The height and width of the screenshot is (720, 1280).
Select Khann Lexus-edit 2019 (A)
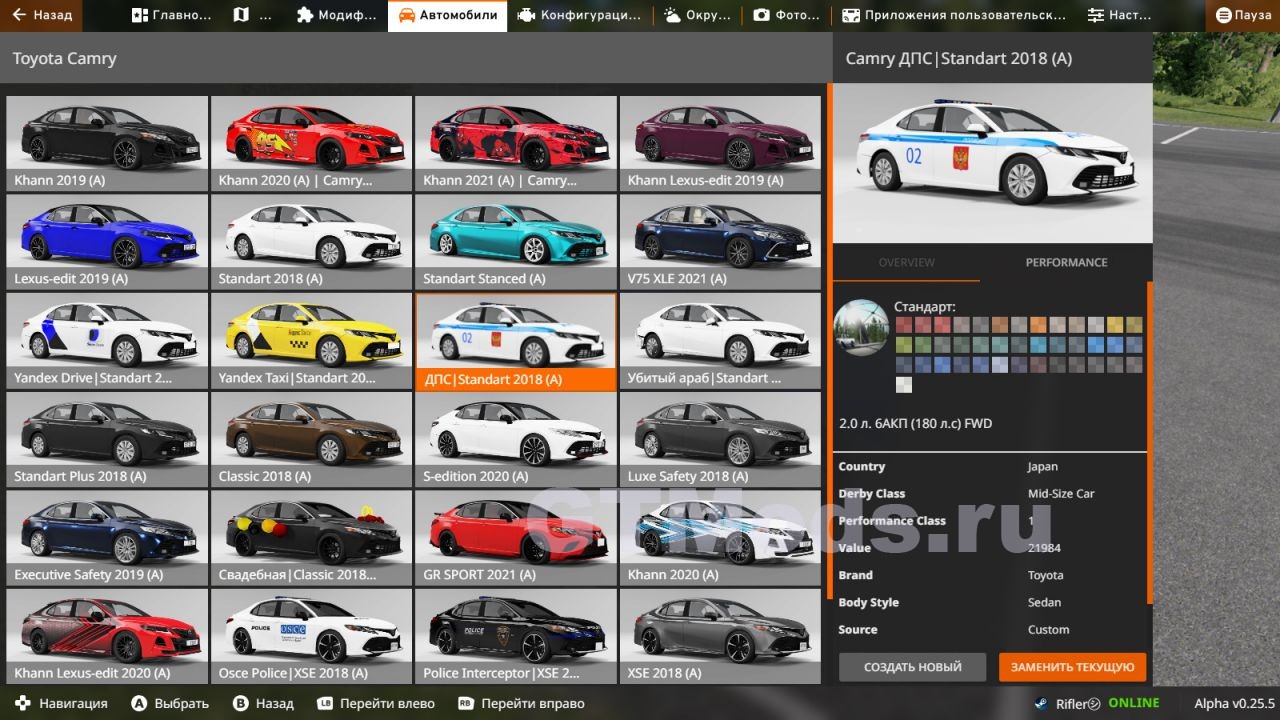720,144
